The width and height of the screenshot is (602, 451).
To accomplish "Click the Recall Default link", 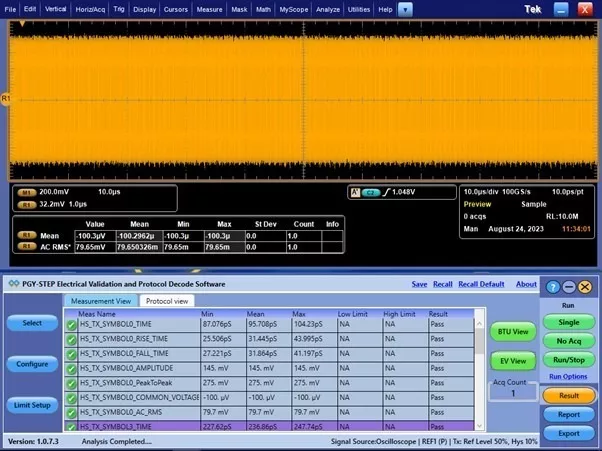I will click(481, 284).
